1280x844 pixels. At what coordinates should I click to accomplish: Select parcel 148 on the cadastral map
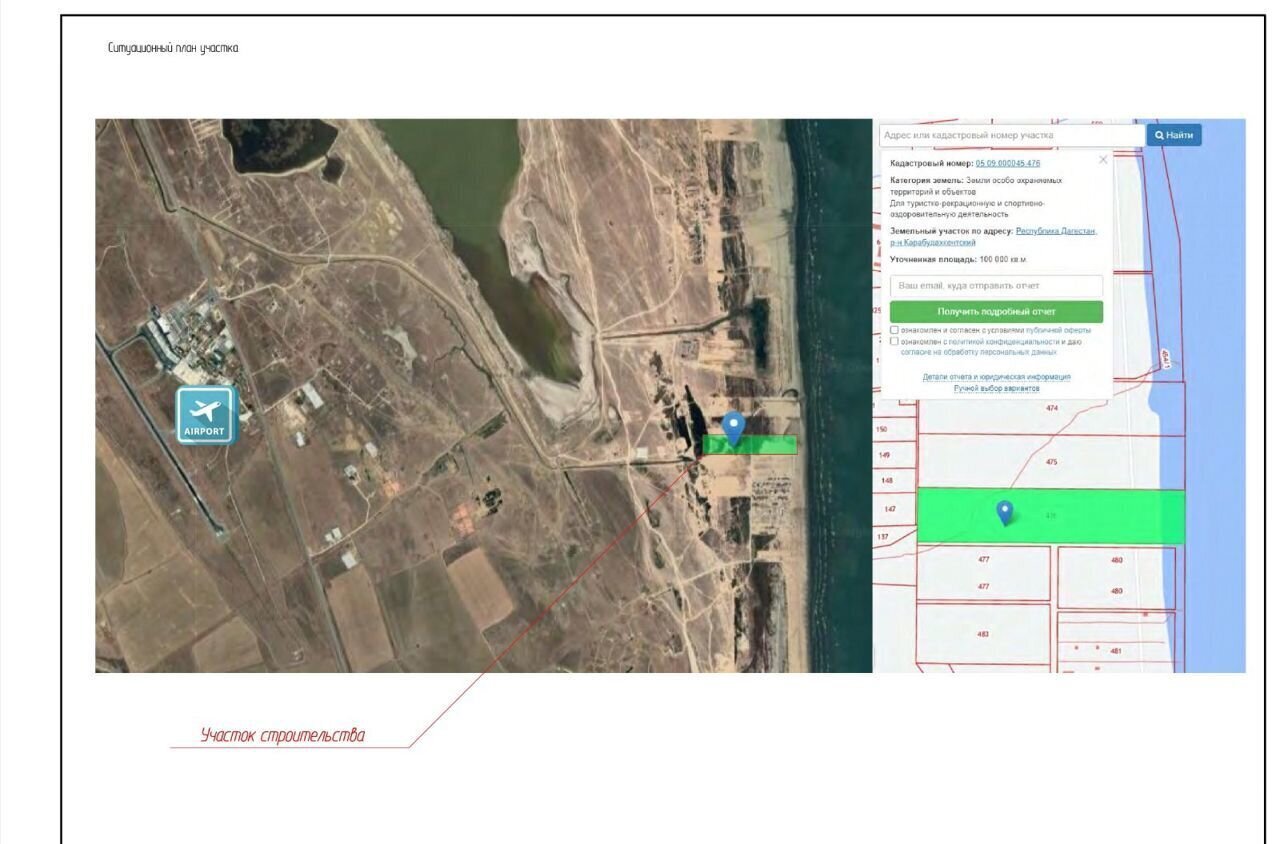[887, 480]
